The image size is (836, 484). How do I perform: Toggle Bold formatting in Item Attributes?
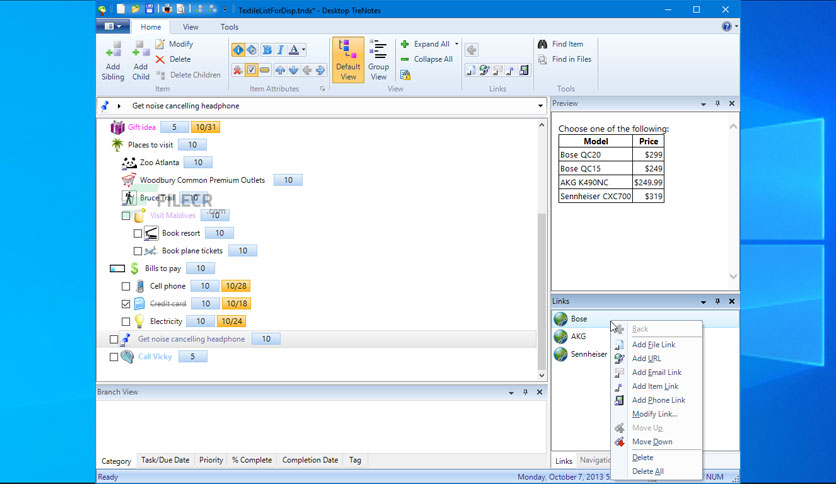point(267,50)
